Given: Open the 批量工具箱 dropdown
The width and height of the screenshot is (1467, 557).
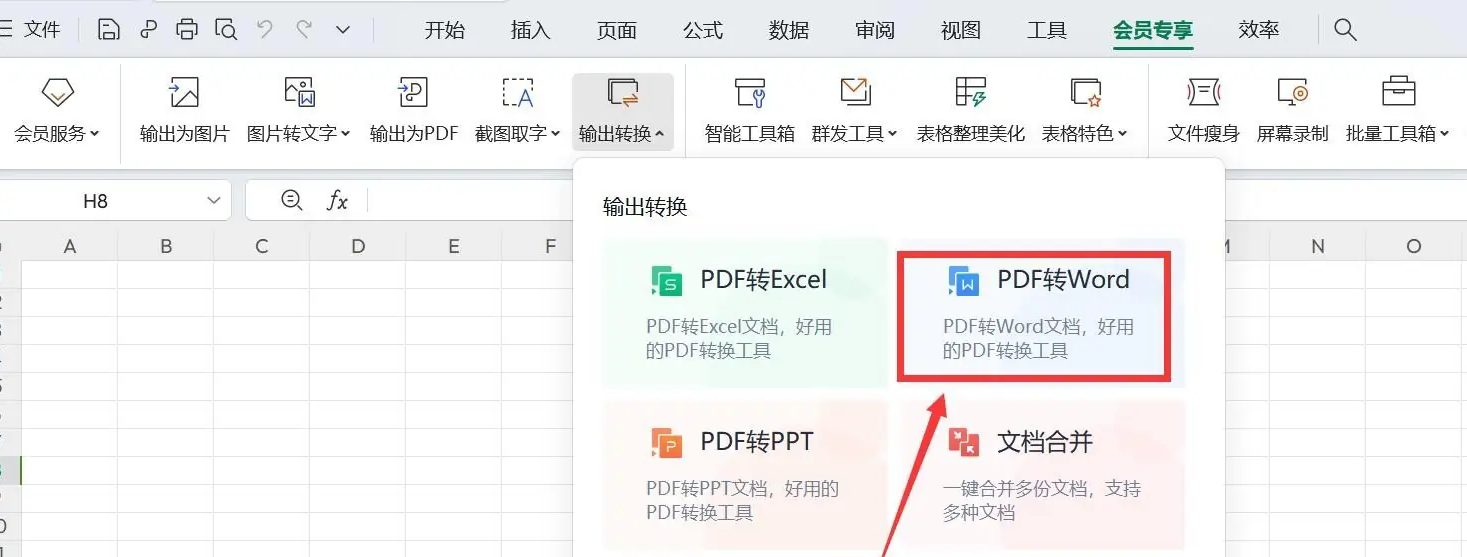Looking at the screenshot, I should pos(1398,110).
